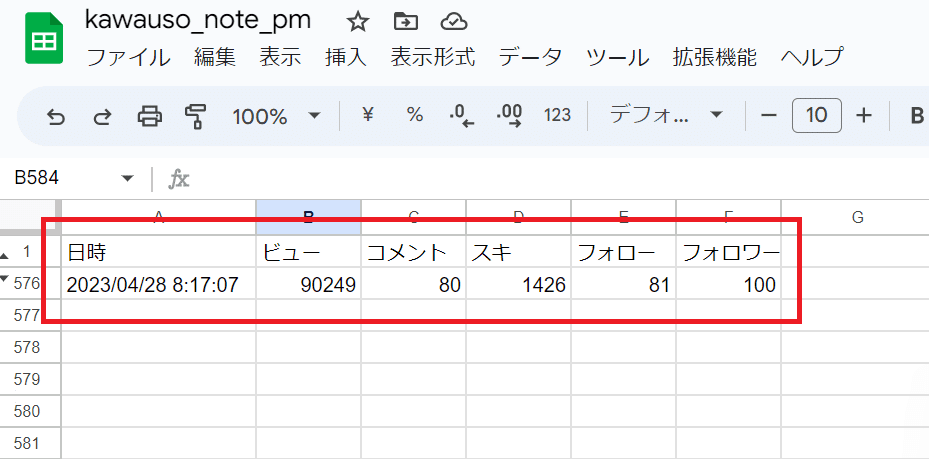Star the kawauso_note_pm document
929x459 pixels.
358,23
